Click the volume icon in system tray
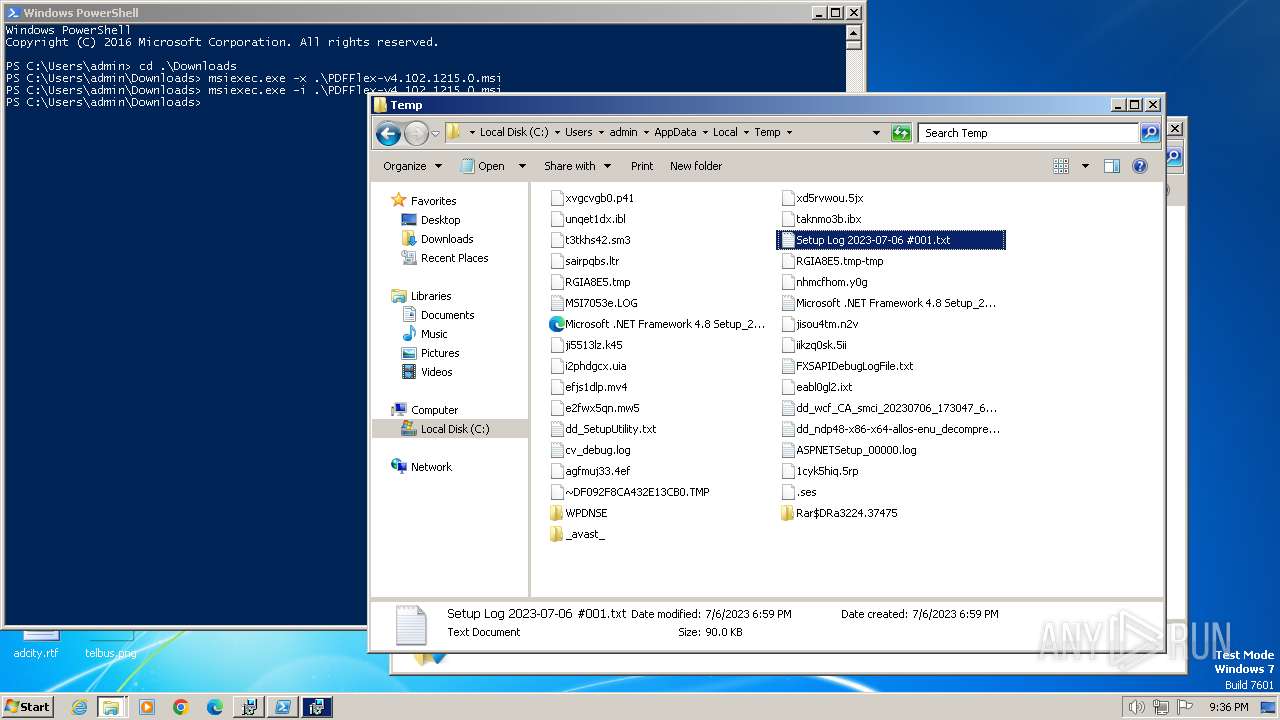This screenshot has height=720, width=1280. (x=1136, y=707)
